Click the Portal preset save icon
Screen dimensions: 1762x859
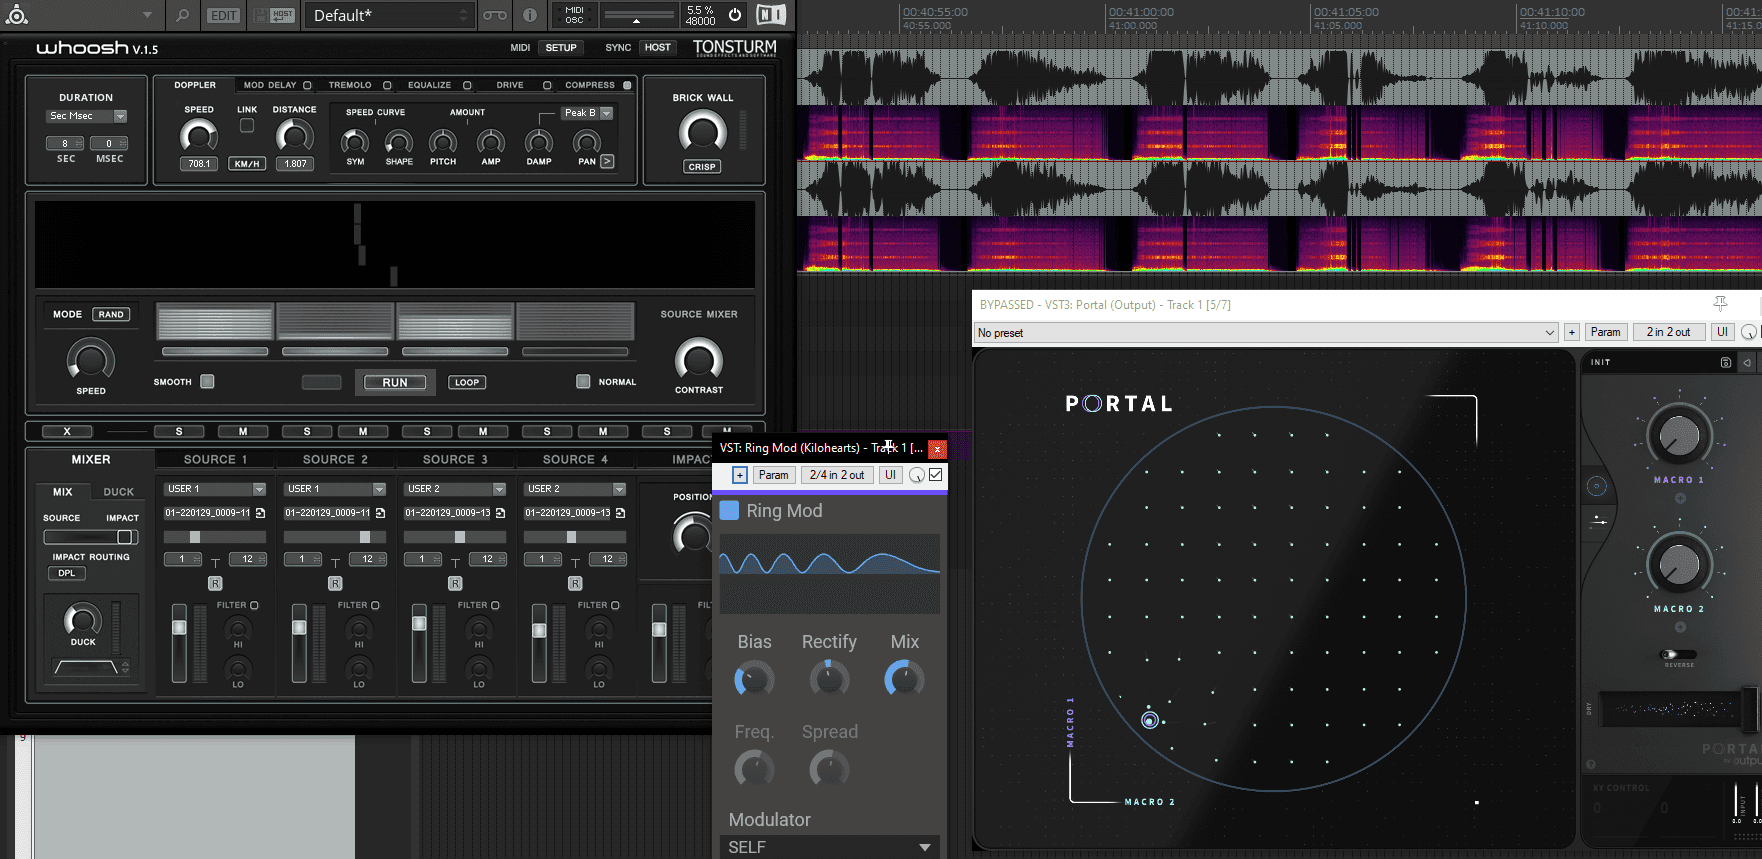1725,362
